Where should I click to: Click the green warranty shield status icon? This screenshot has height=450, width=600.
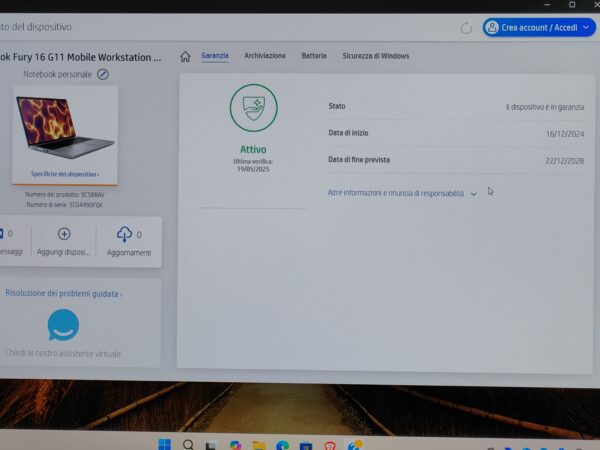(254, 108)
